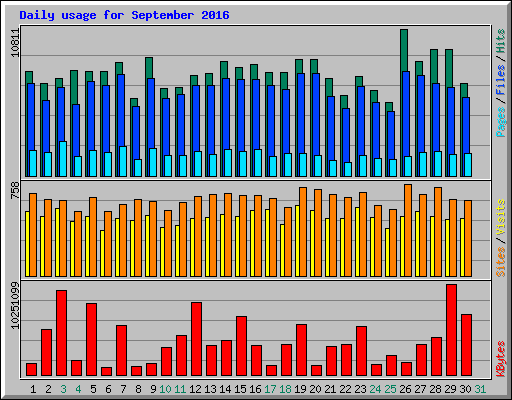This screenshot has height=400, width=512.
Task: Click the cyan pages bar for day 3
Action: (63, 159)
